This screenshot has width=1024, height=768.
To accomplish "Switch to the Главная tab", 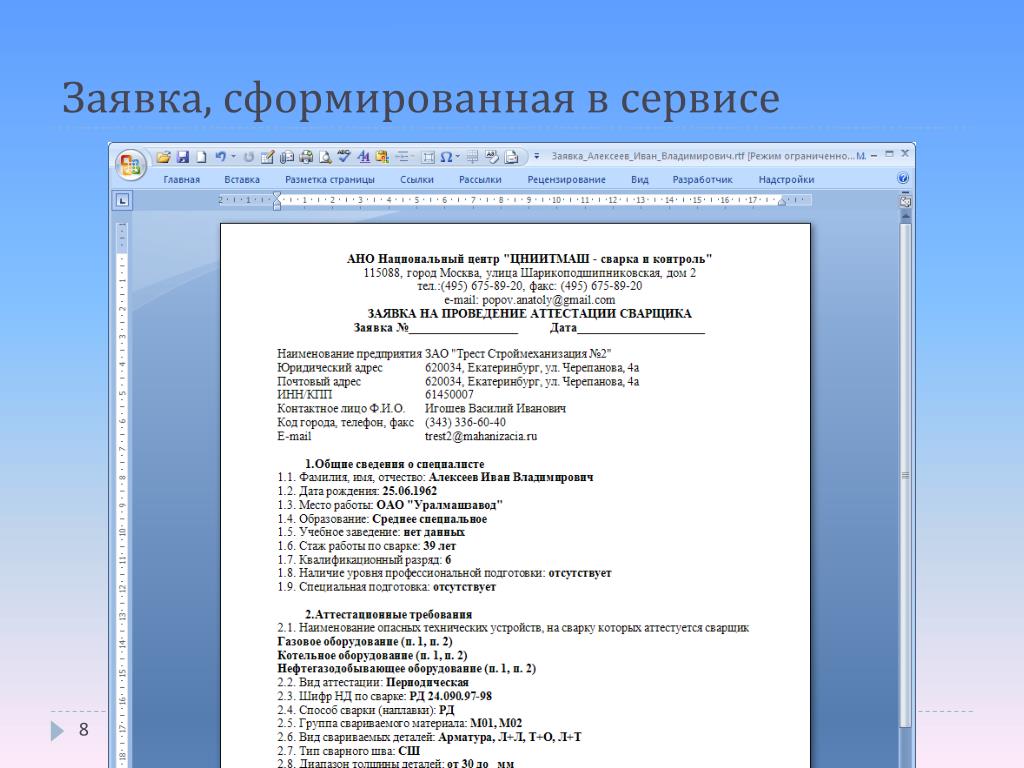I will (x=182, y=180).
